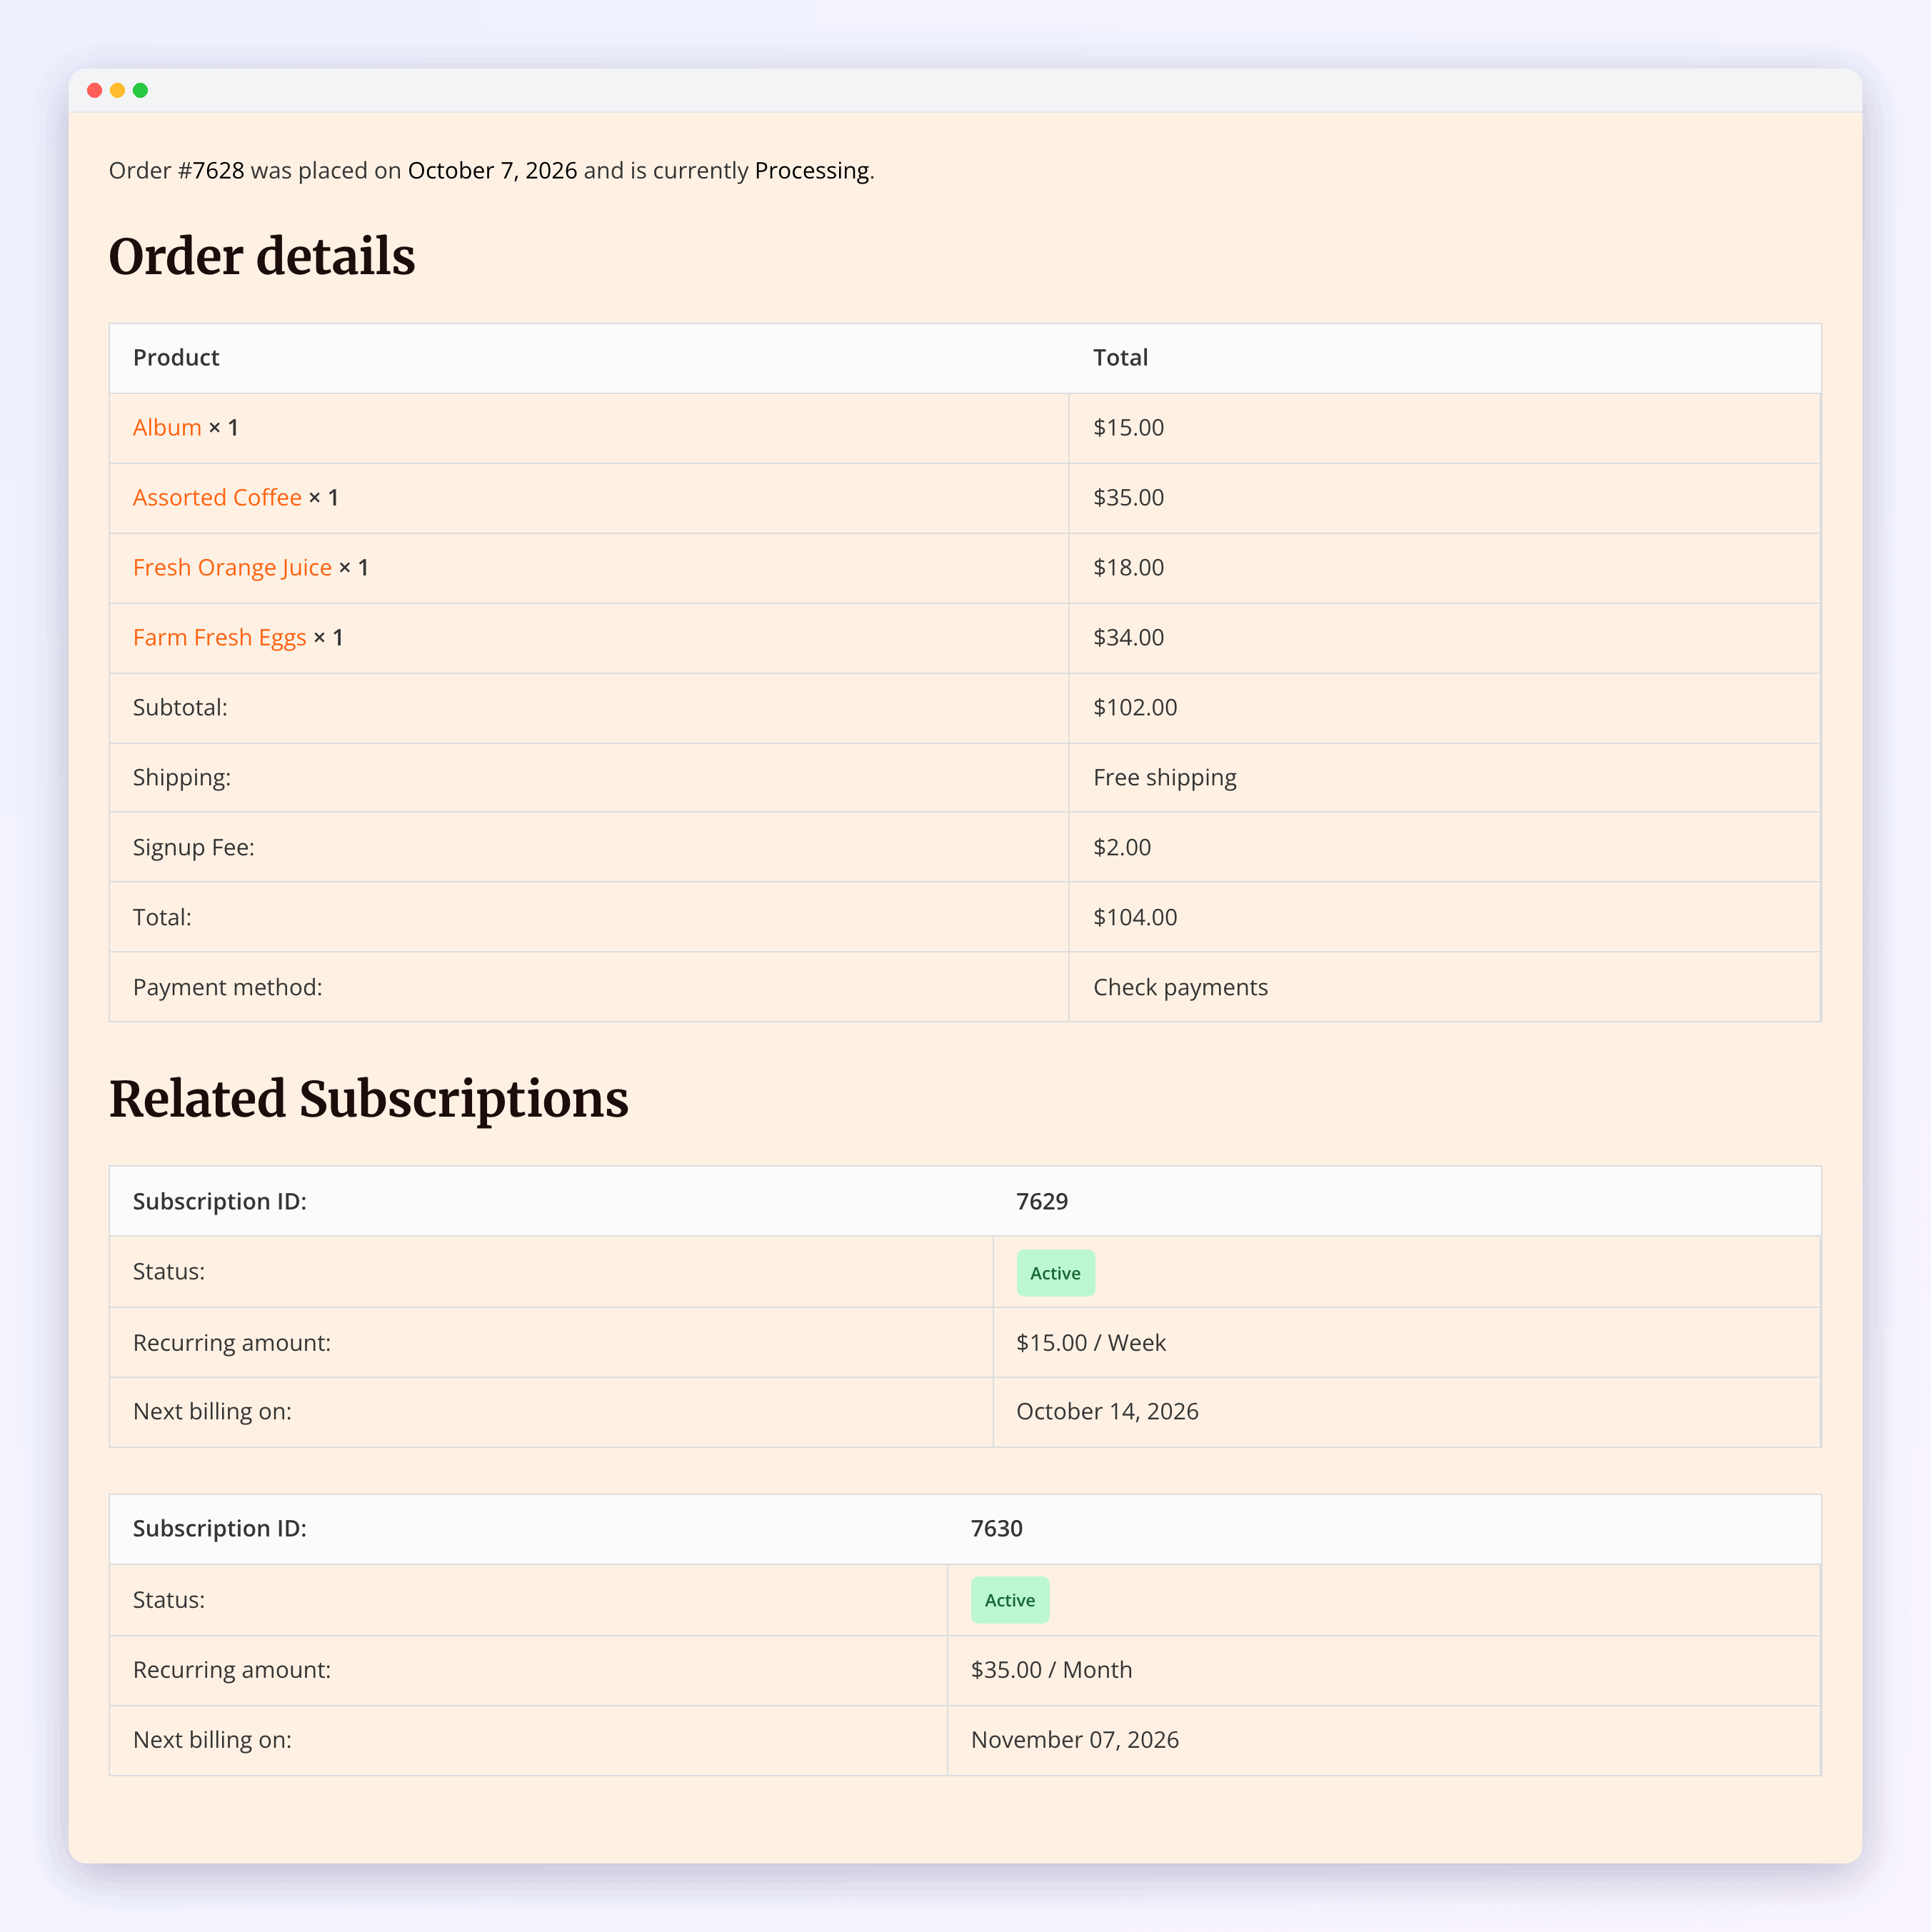Click the yellow minimize window button
Screen dimensions: 1931x1932
click(x=118, y=91)
